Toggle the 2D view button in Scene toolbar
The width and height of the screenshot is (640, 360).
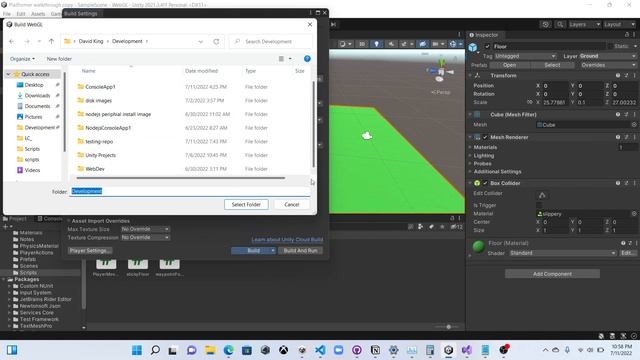point(362,44)
